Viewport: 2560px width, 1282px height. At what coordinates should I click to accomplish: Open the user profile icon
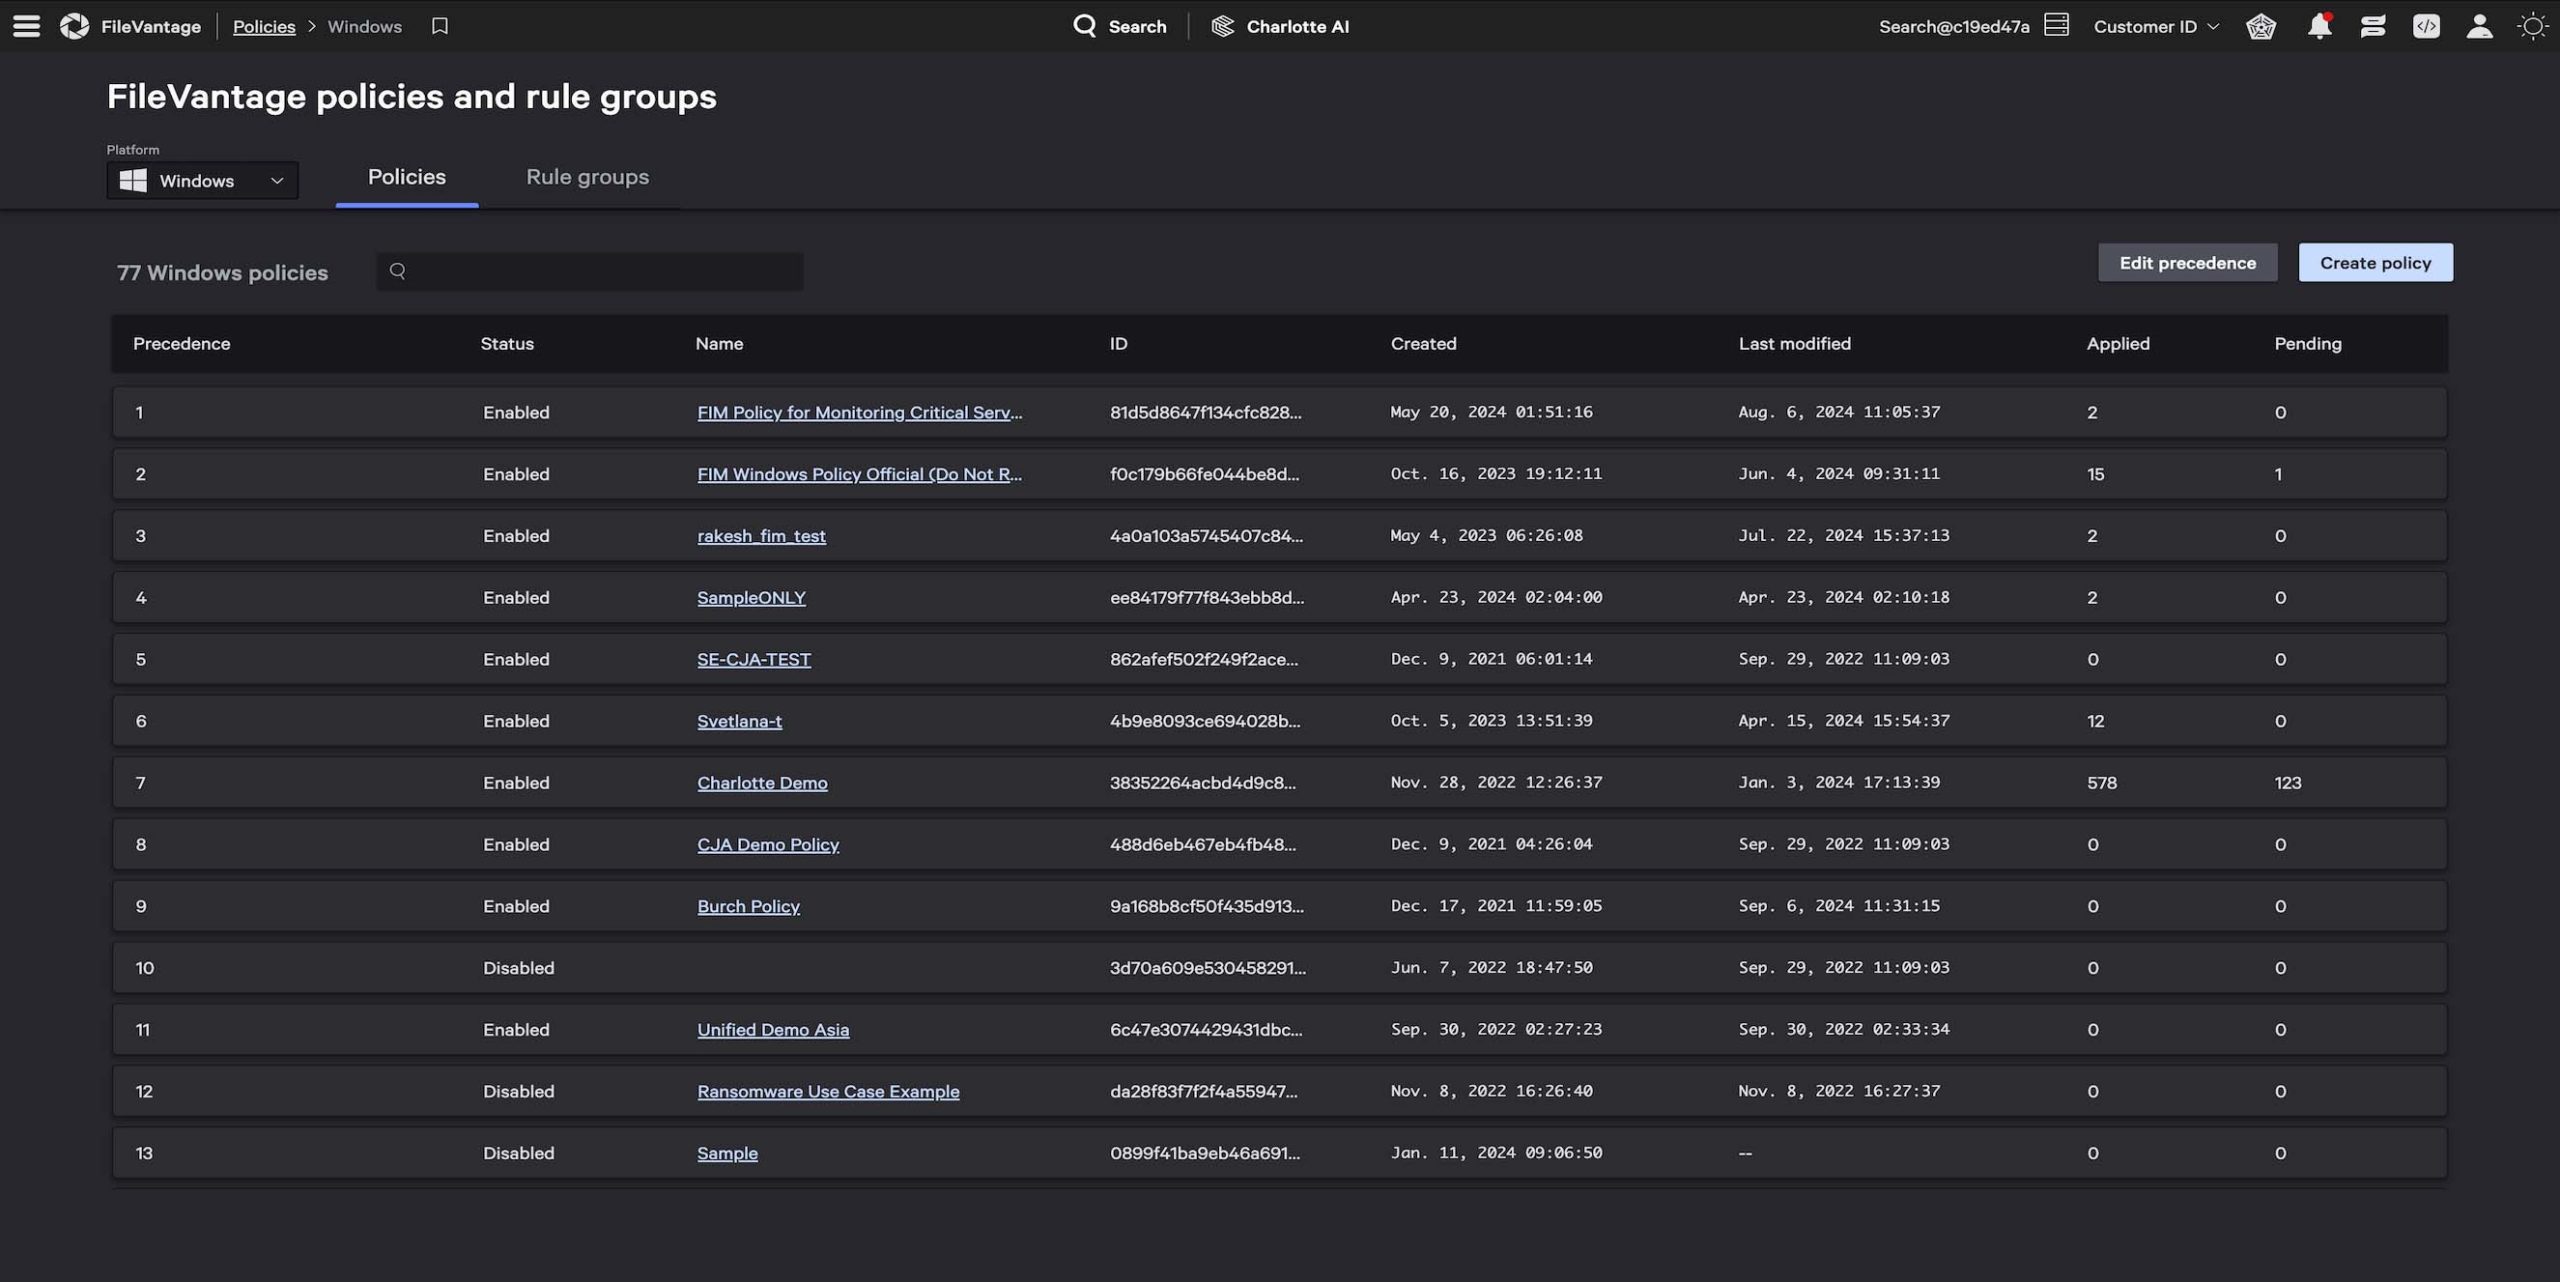click(2480, 26)
